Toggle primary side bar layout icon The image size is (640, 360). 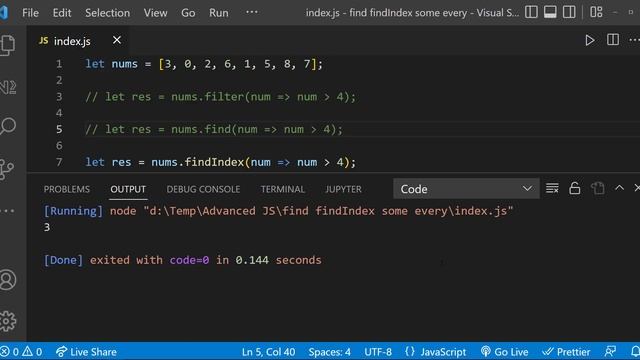531,12
